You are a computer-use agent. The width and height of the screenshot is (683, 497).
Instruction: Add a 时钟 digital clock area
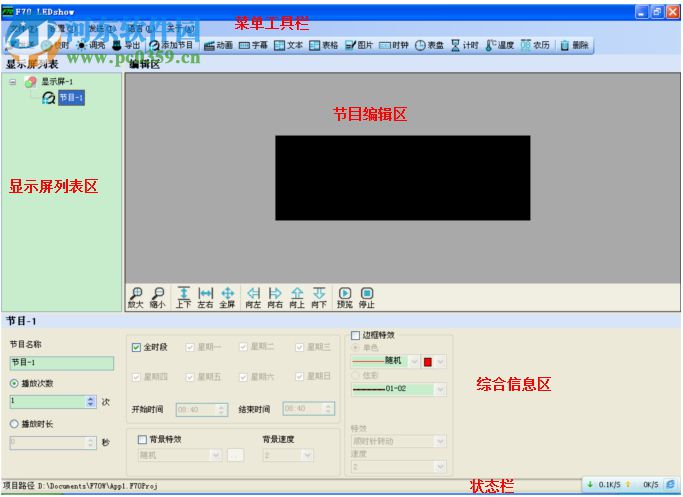[x=394, y=45]
